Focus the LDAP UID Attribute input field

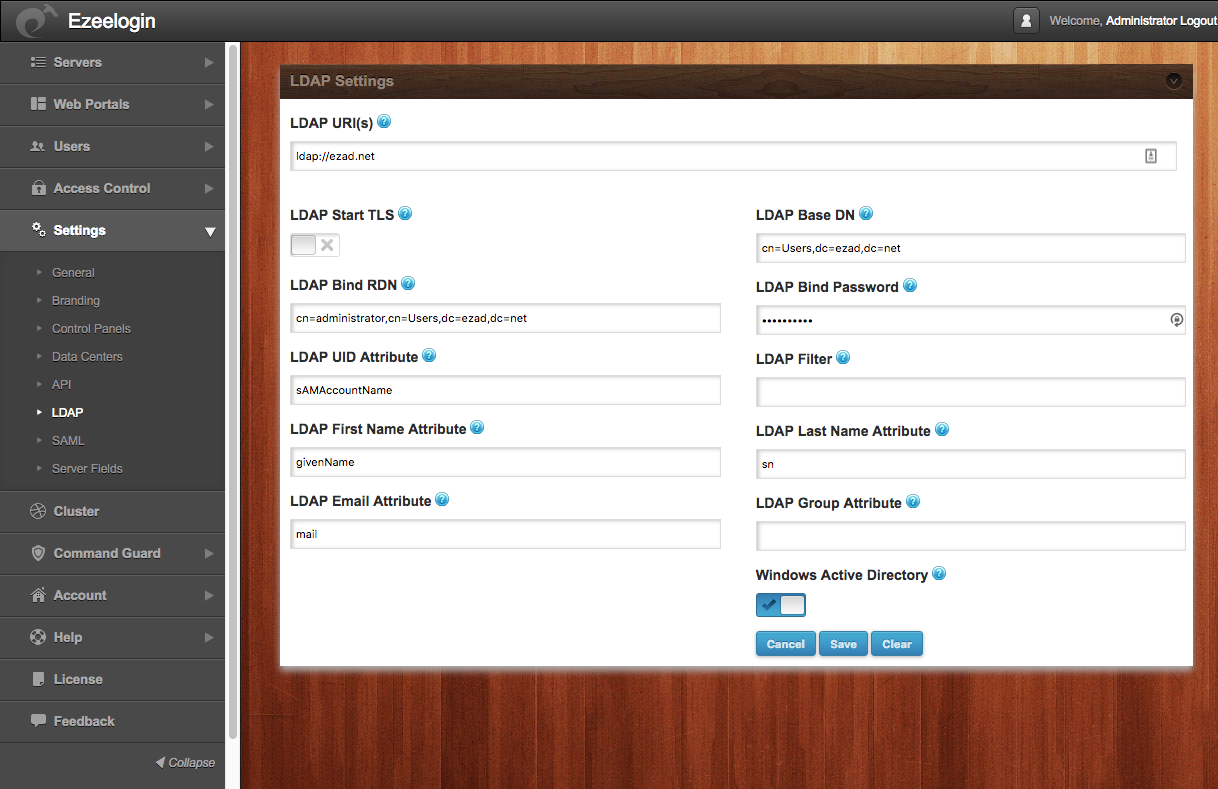click(x=505, y=390)
